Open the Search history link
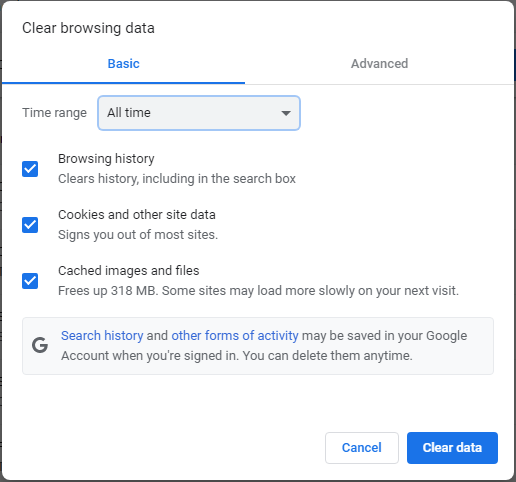Screen dimensions: 516x482 102,336
